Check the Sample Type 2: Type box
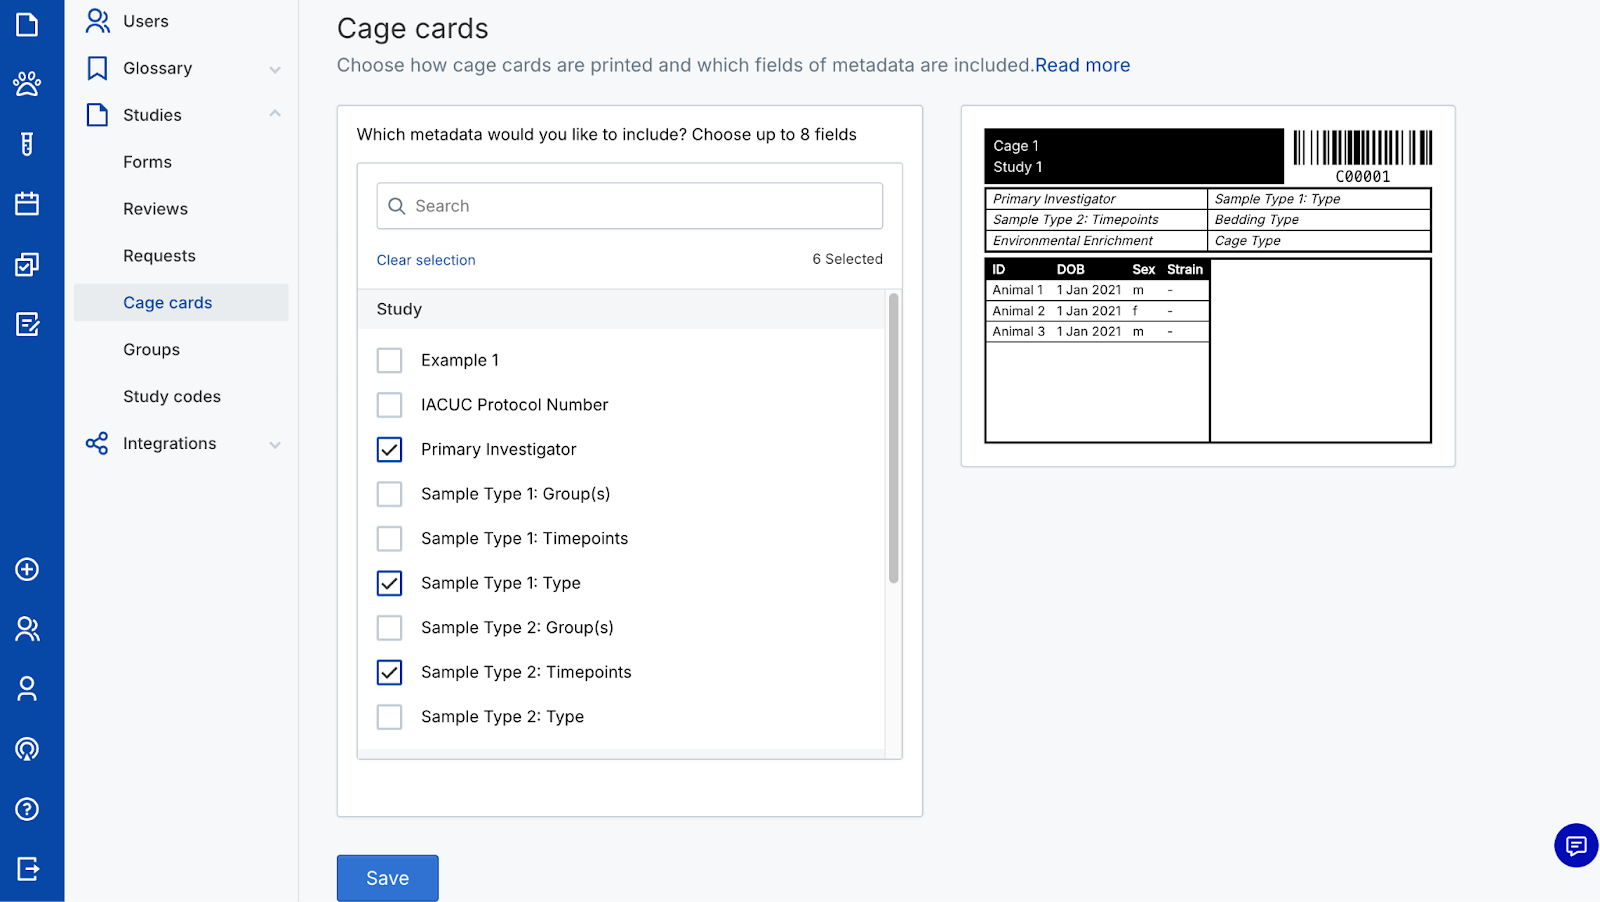 tap(389, 717)
